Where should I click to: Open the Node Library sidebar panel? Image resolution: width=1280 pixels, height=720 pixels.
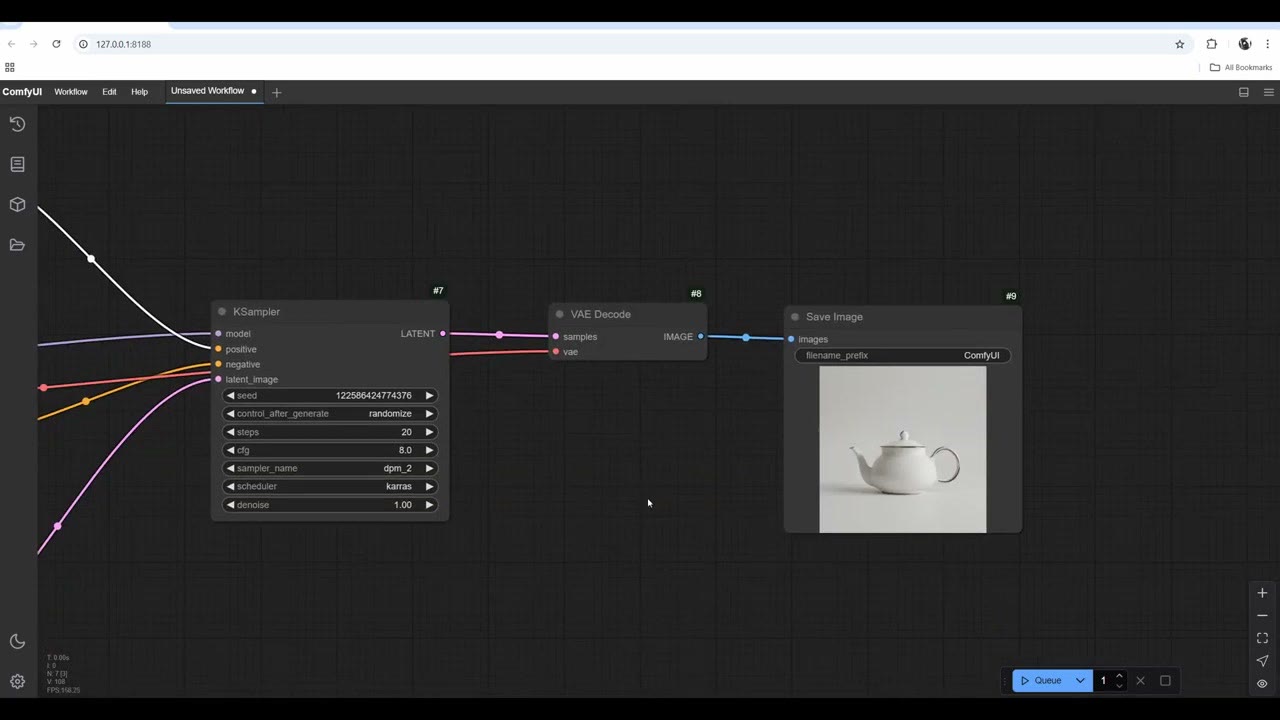(x=17, y=164)
